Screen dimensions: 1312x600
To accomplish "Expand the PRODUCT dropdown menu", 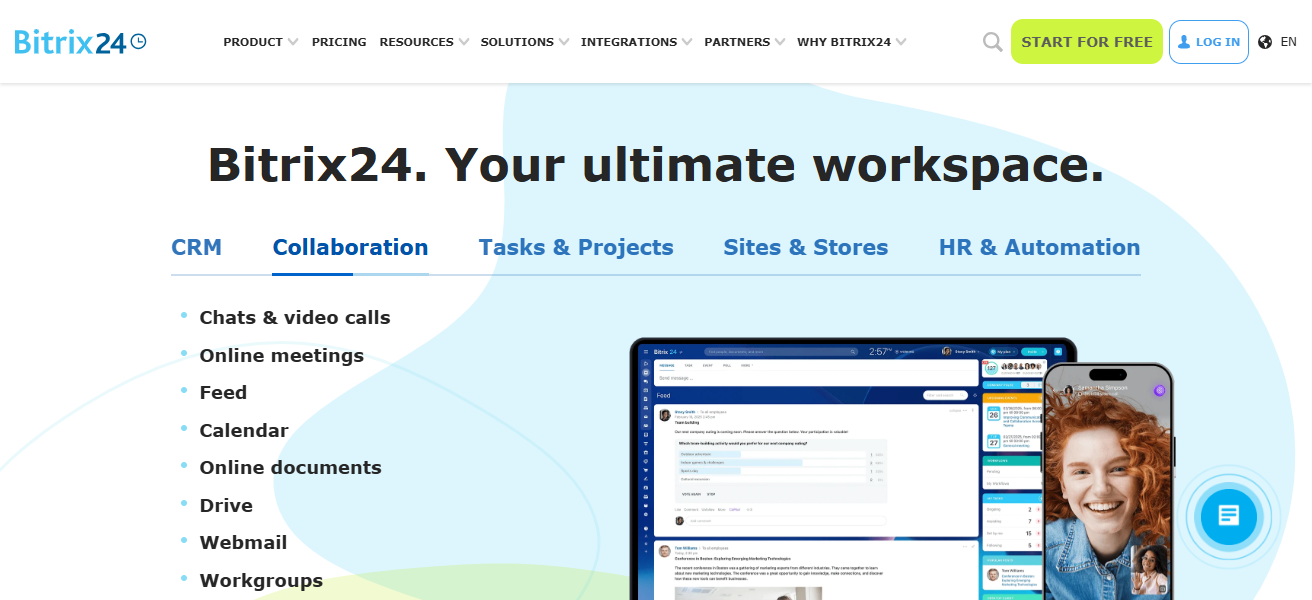I will 253,42.
